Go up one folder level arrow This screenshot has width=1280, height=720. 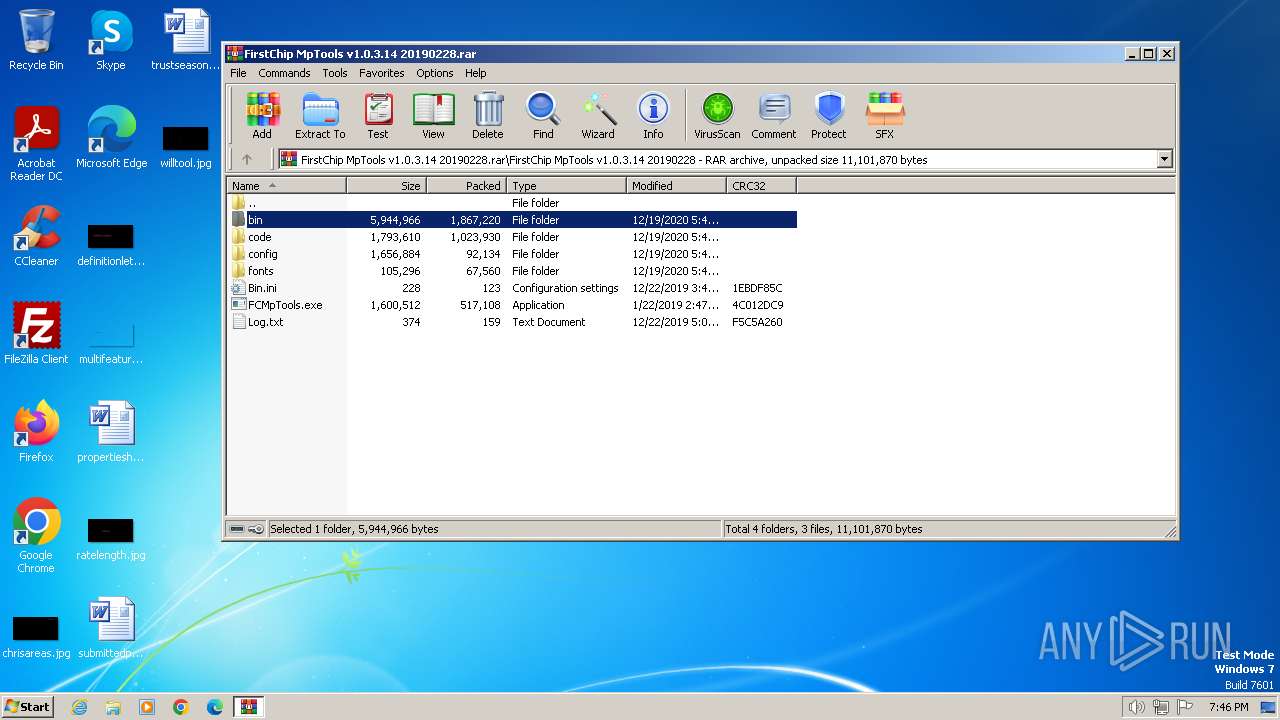[247, 159]
